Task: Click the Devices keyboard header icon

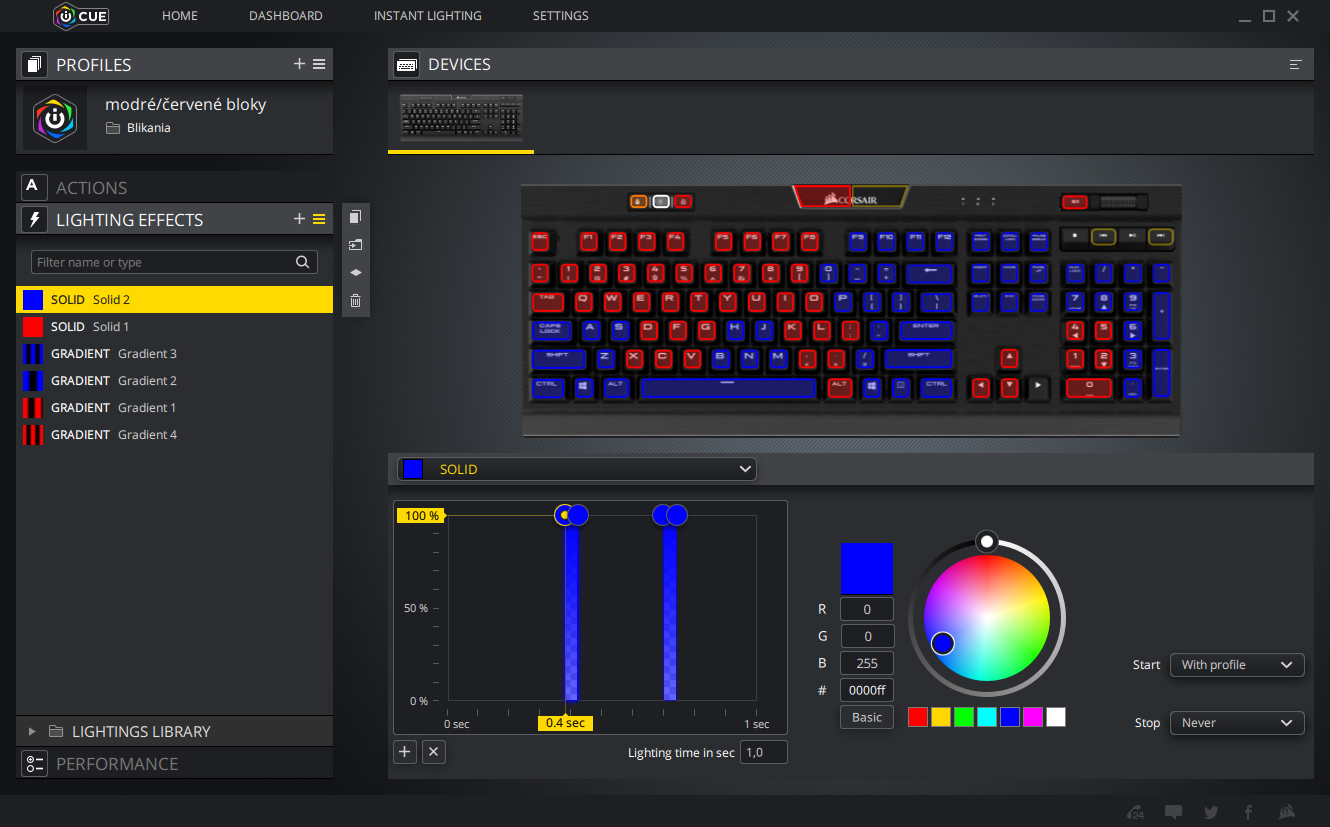Action: click(406, 64)
